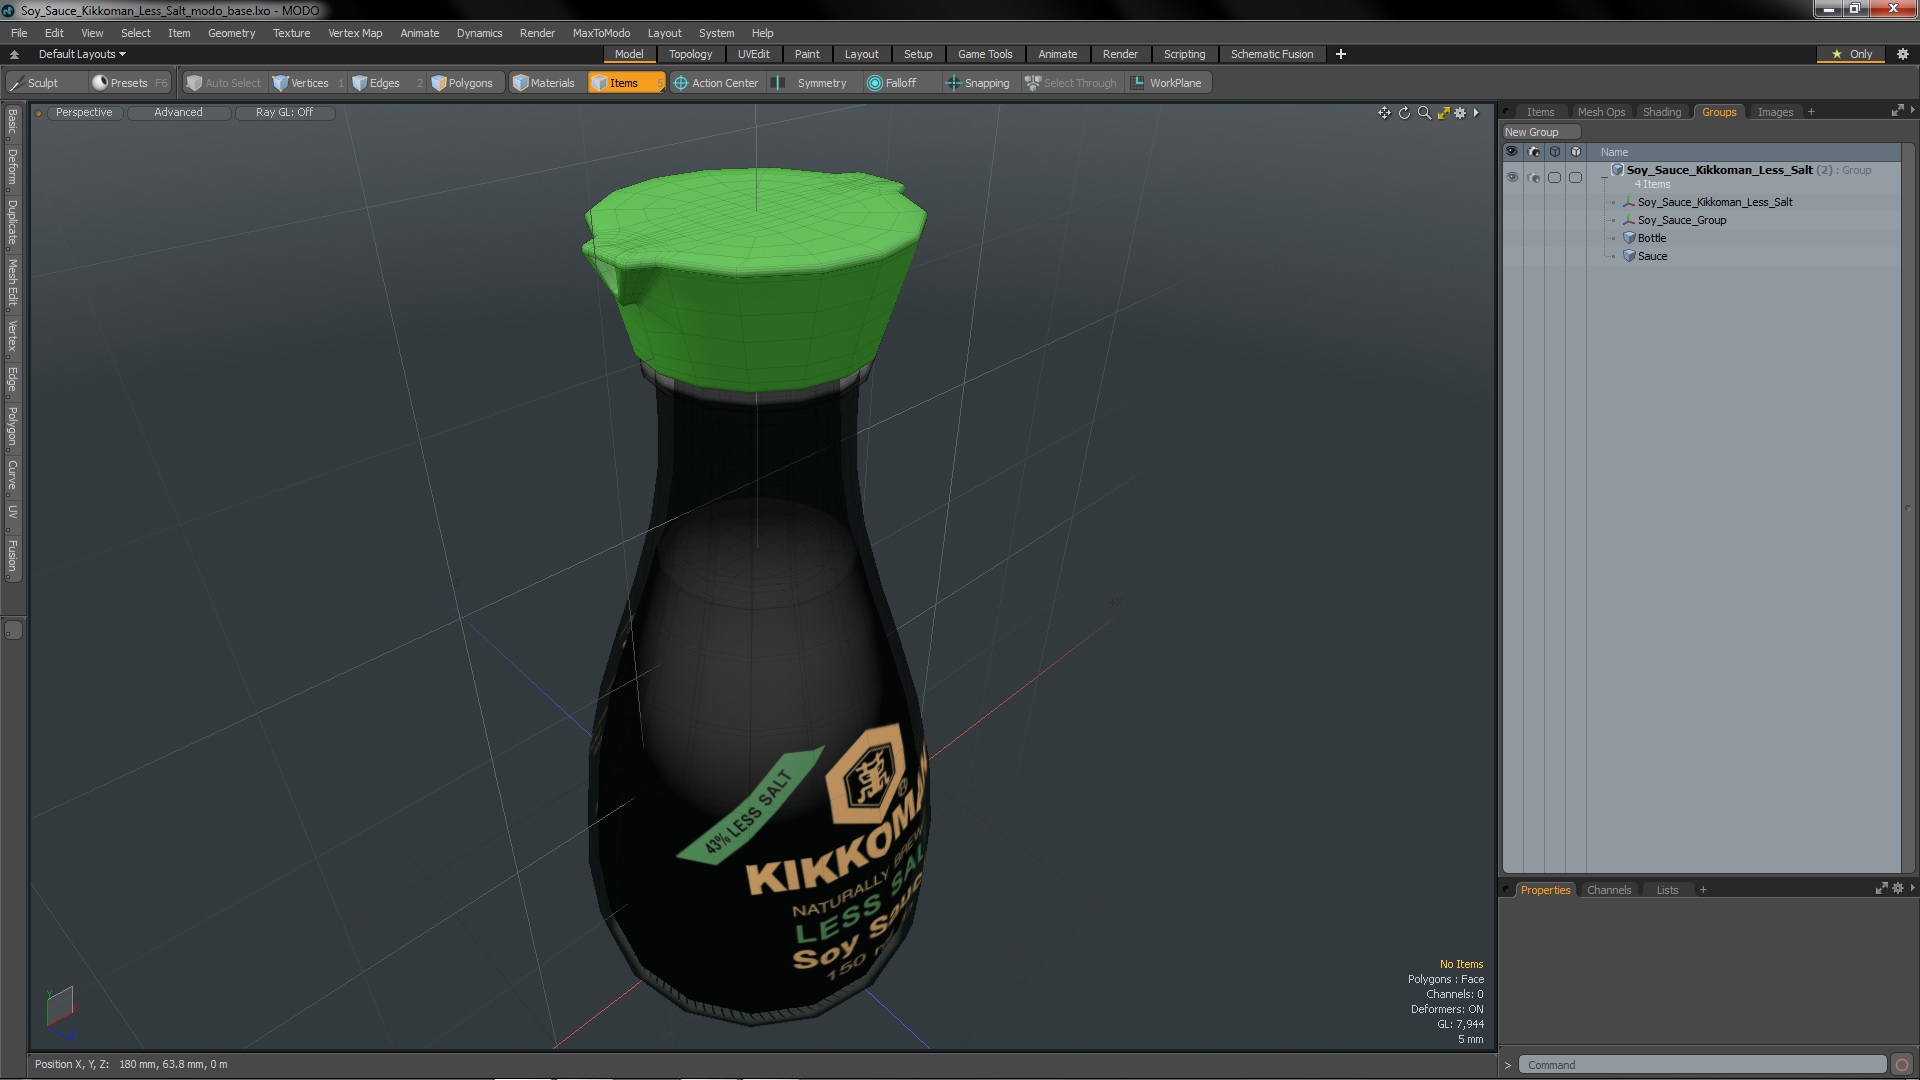
Task: Toggle first checkbox on the group row
Action: pos(1554,177)
